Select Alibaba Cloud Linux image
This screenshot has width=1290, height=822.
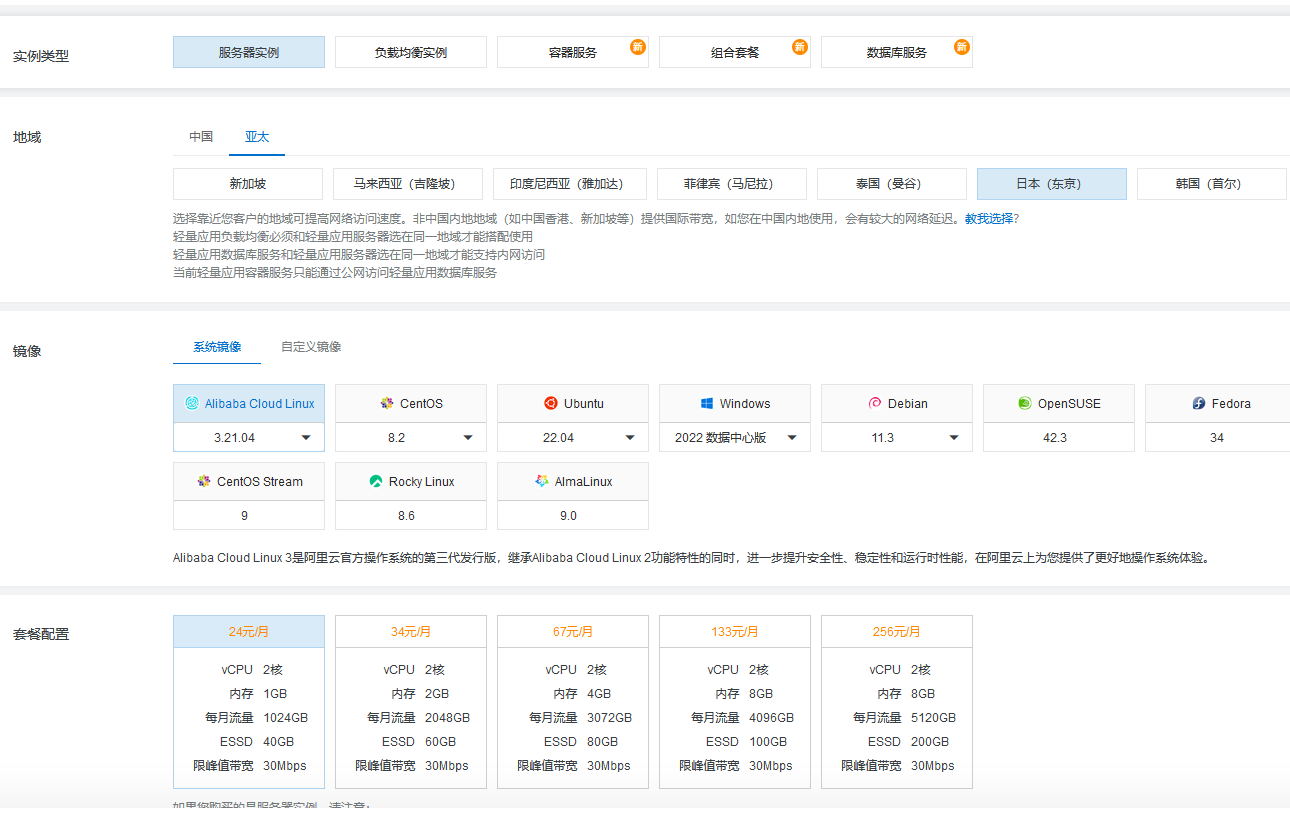click(x=249, y=404)
